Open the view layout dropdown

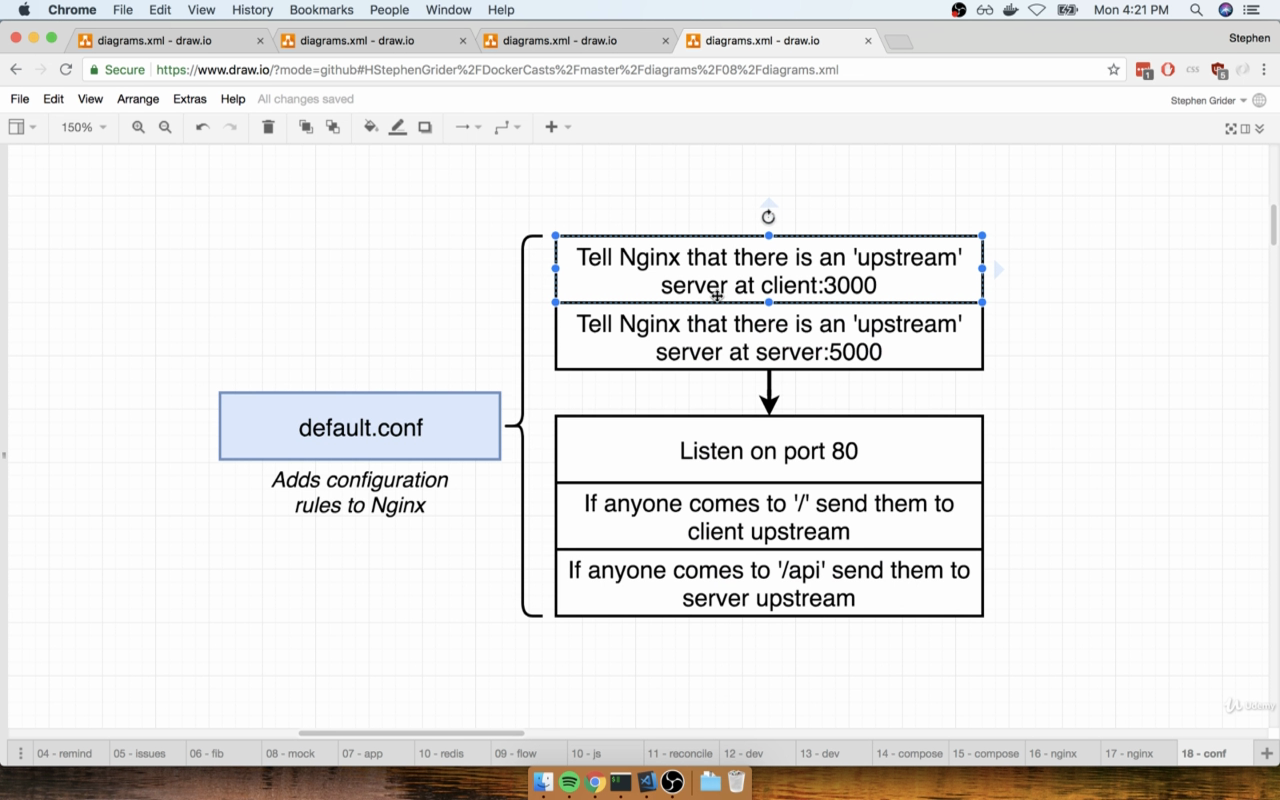click(x=22, y=127)
